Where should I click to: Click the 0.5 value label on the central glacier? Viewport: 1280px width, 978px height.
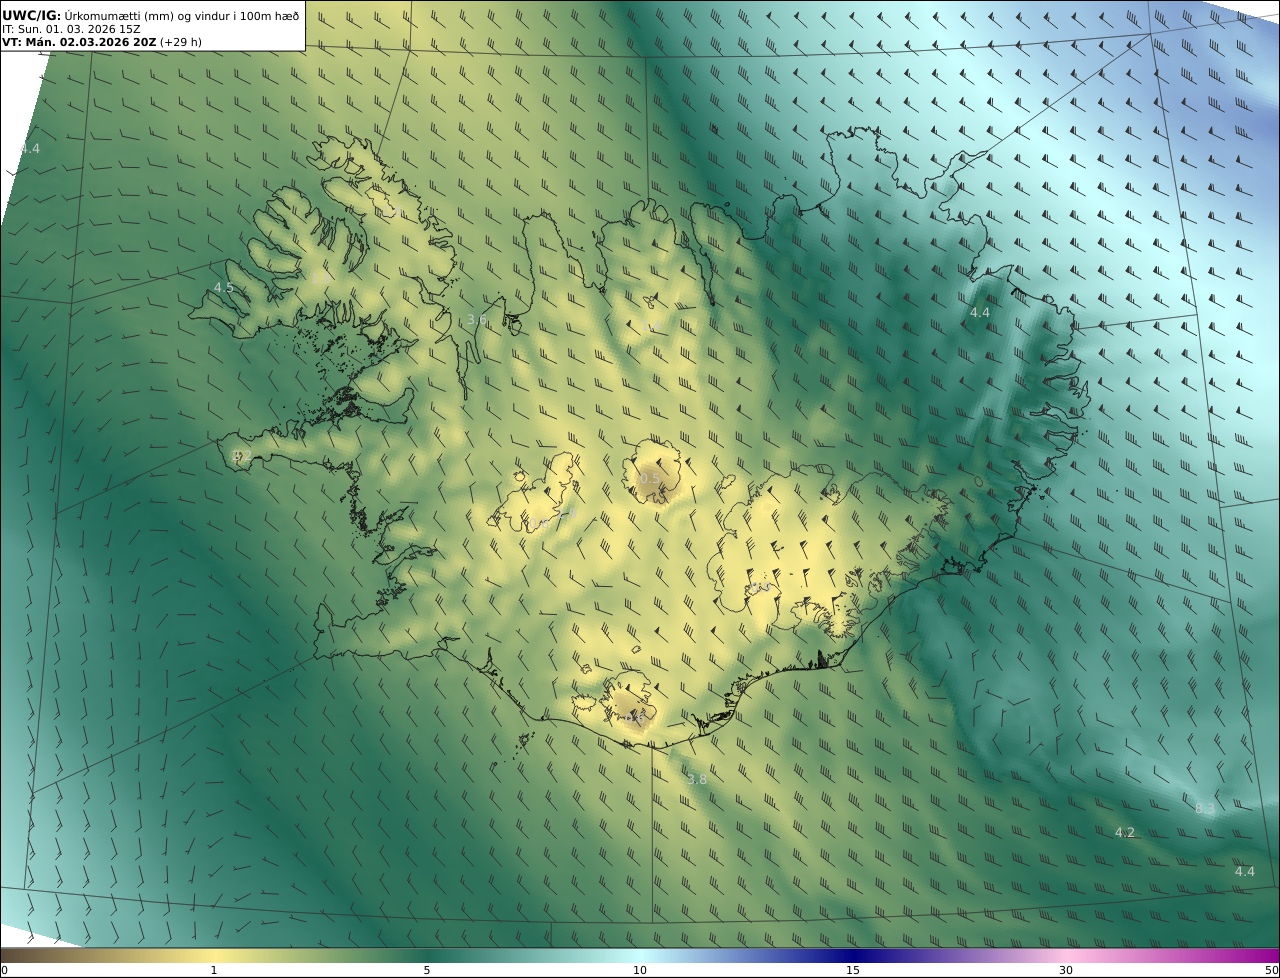pos(650,479)
